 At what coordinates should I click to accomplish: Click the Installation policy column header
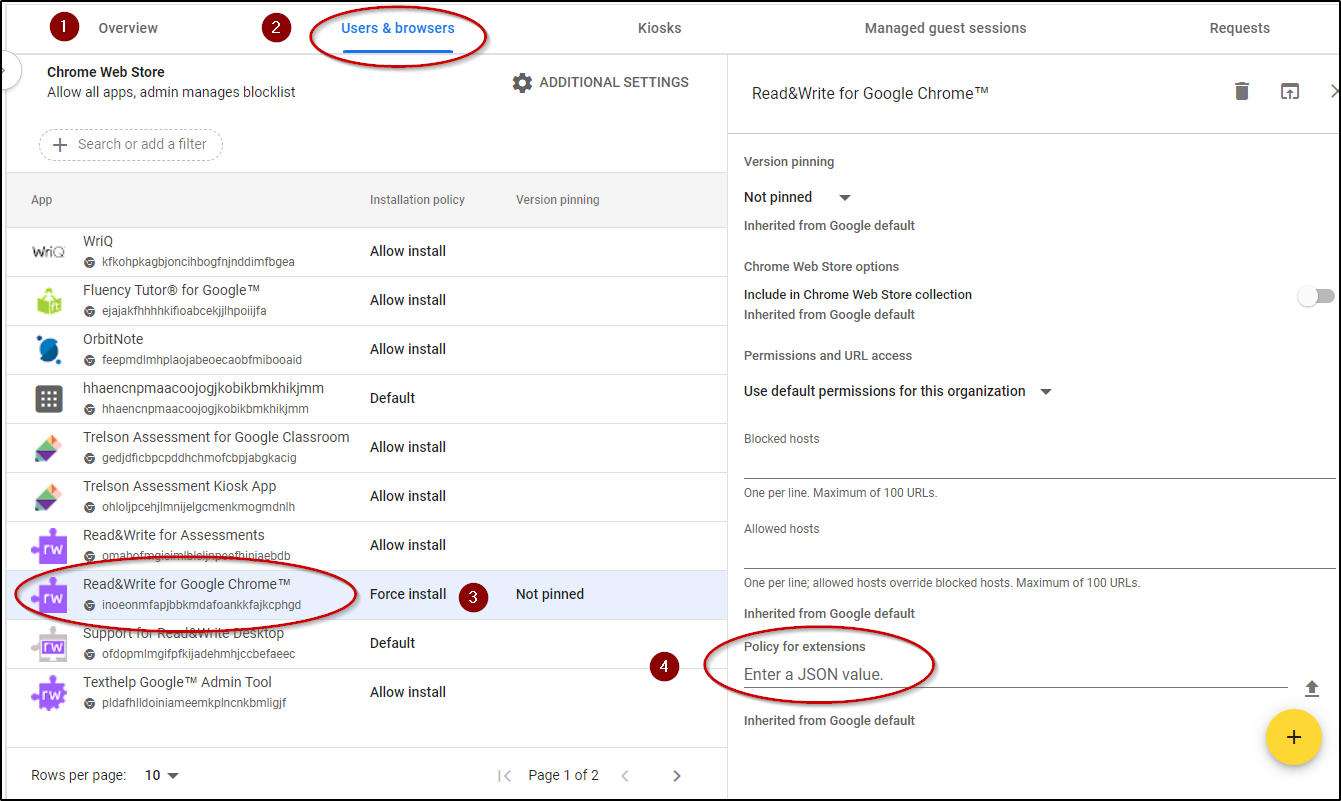[x=417, y=200]
